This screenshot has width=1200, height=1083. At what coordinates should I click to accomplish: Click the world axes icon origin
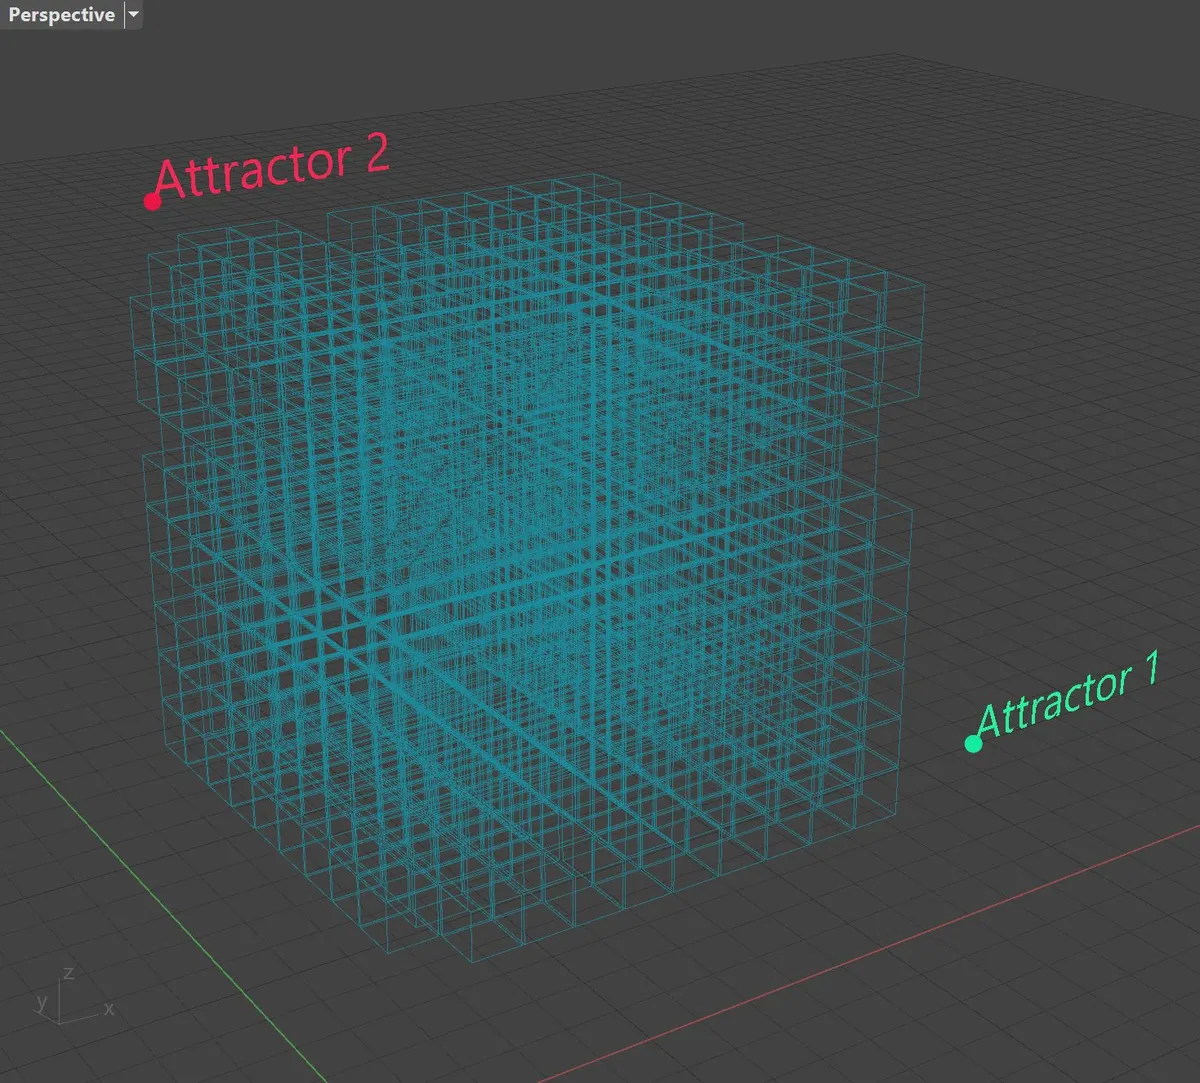click(60, 1022)
